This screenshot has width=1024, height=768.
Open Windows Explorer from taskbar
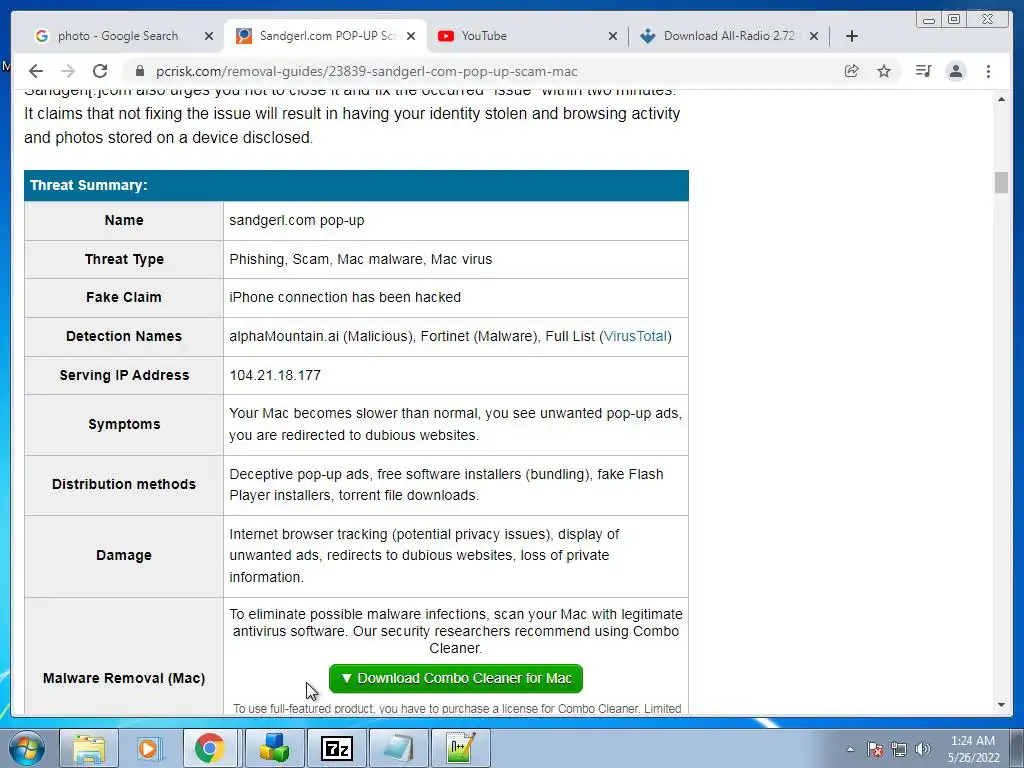89,748
